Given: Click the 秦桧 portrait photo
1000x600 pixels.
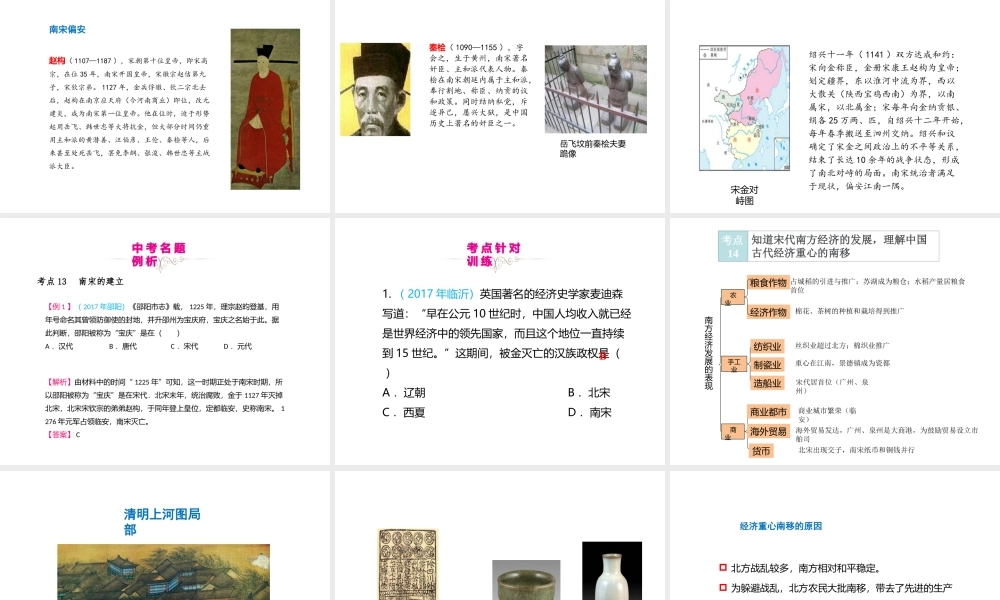Looking at the screenshot, I should 375,89.
